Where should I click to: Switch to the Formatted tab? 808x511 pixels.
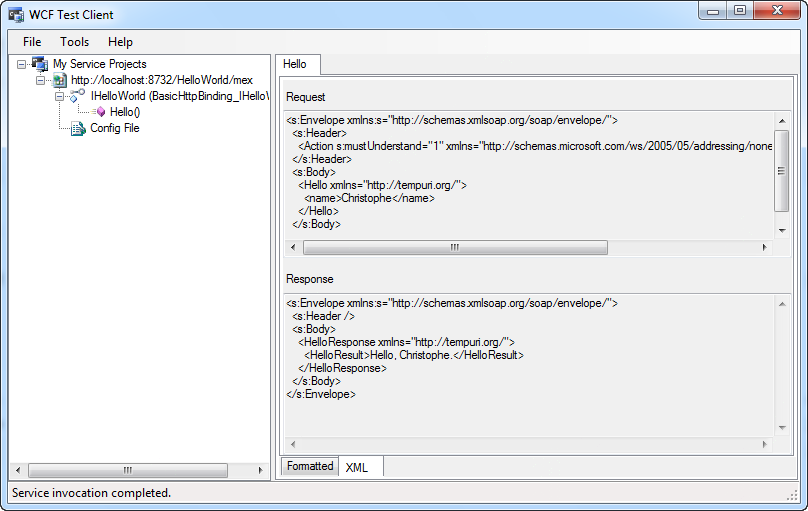click(x=310, y=466)
